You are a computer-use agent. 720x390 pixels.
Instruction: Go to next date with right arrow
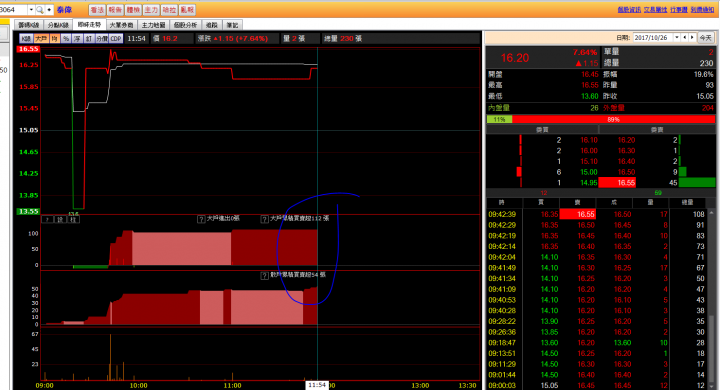pyautogui.click(x=692, y=38)
